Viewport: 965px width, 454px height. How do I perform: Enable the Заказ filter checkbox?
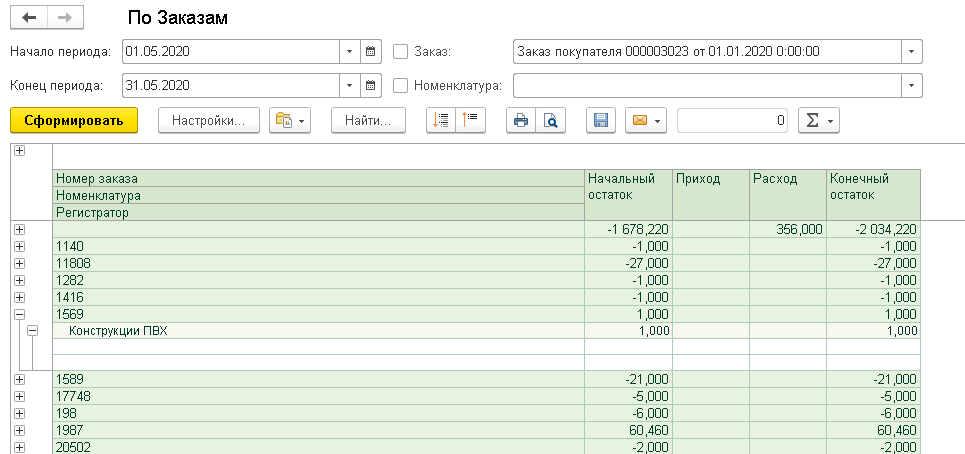pos(401,51)
